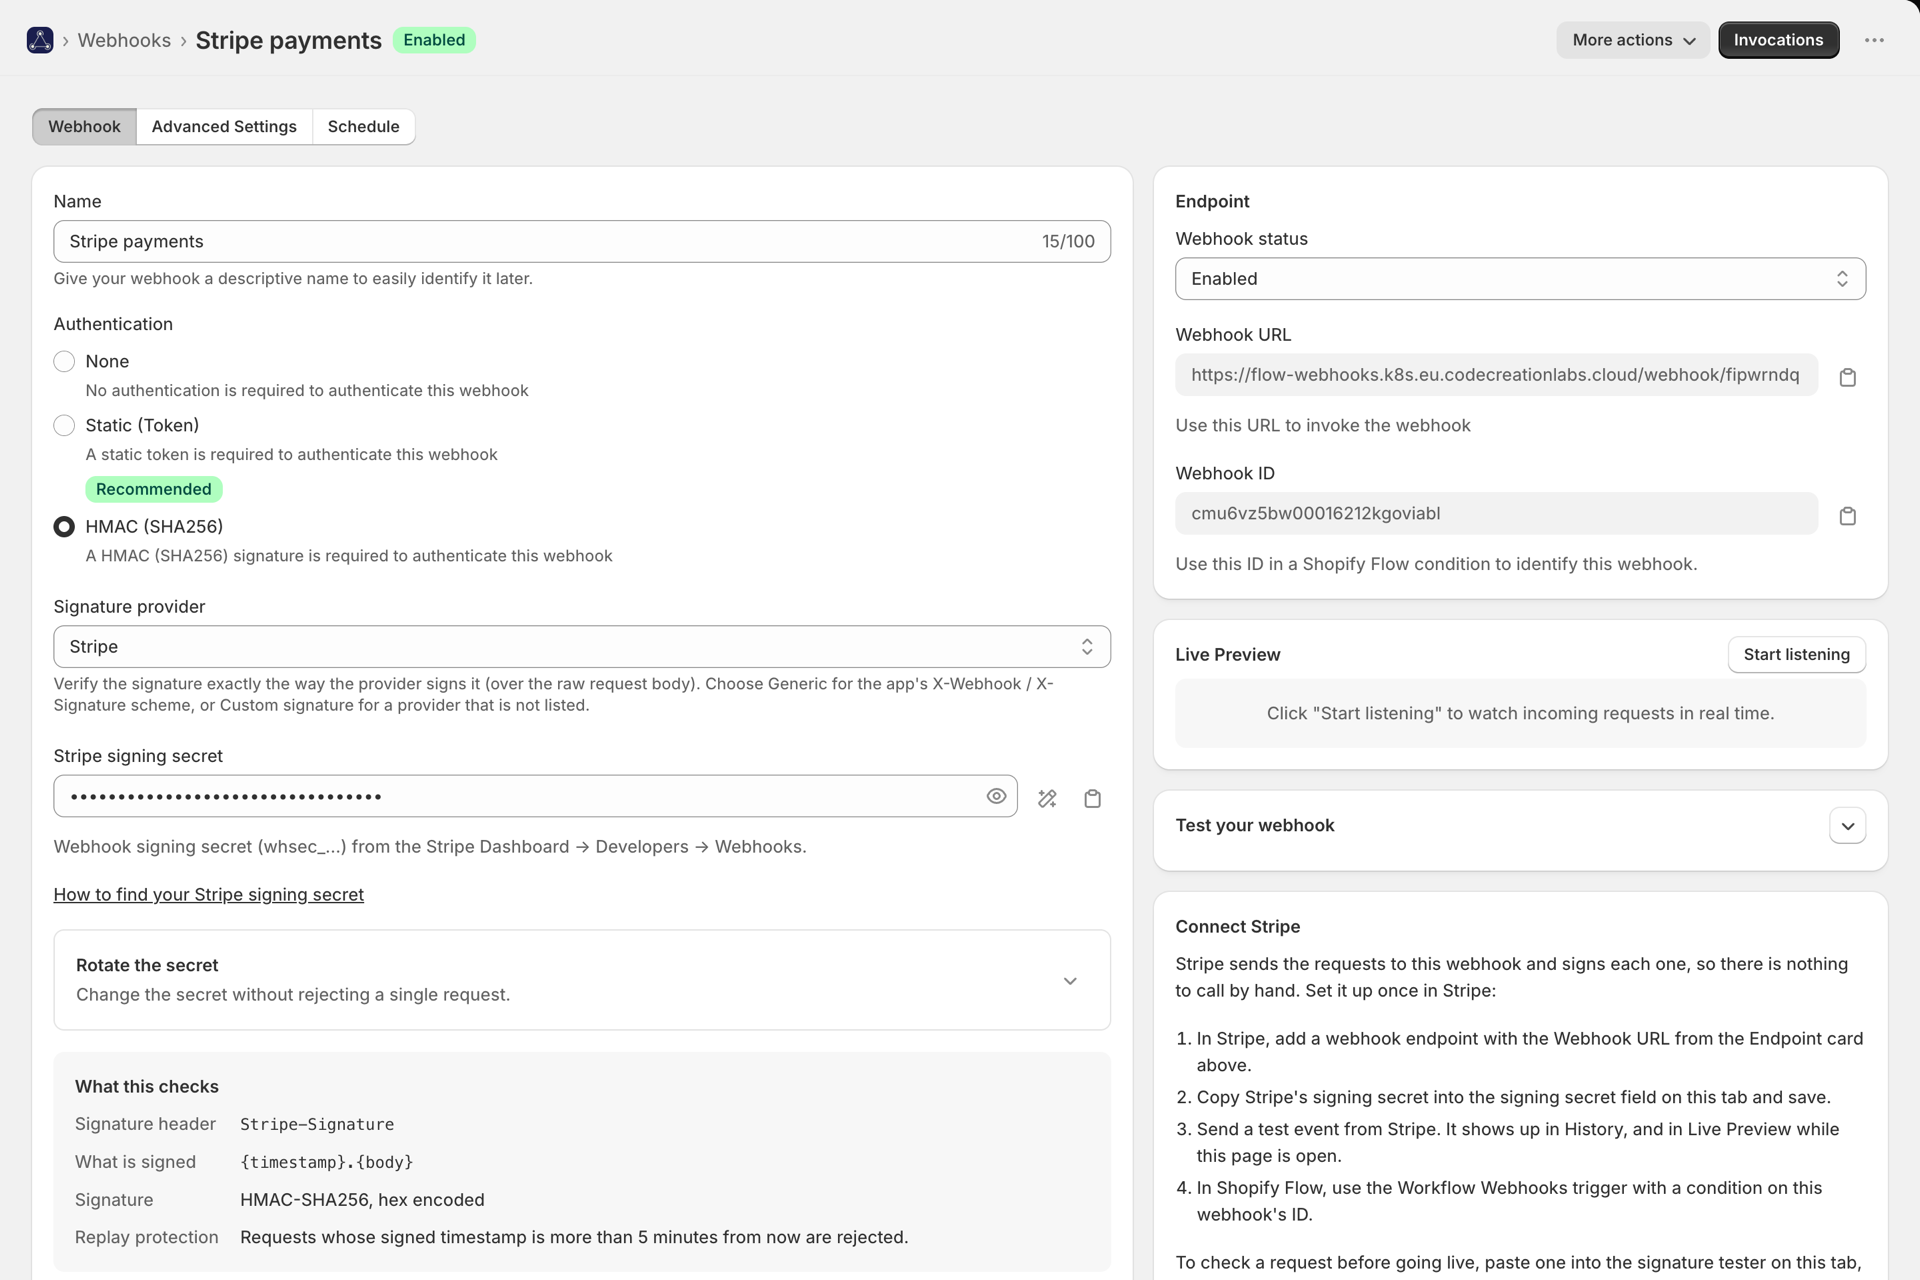Switch to the Schedule tab
1920x1280 pixels.
[x=363, y=127]
